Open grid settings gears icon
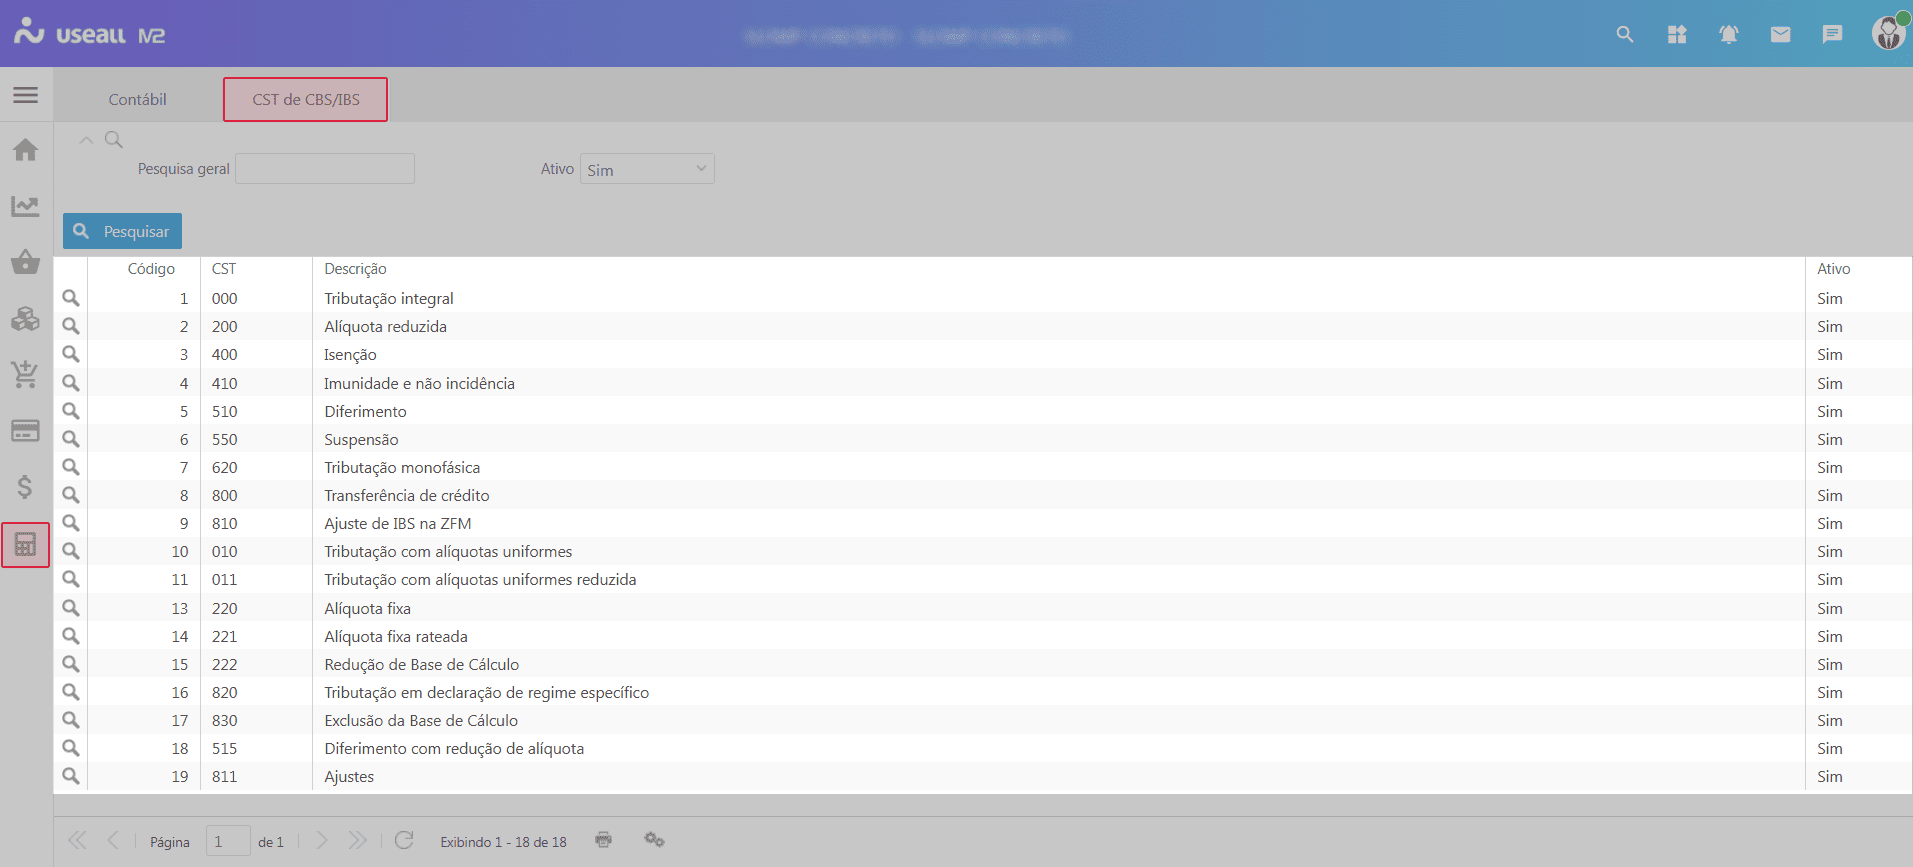Viewport: 1913px width, 867px height. pyautogui.click(x=654, y=840)
